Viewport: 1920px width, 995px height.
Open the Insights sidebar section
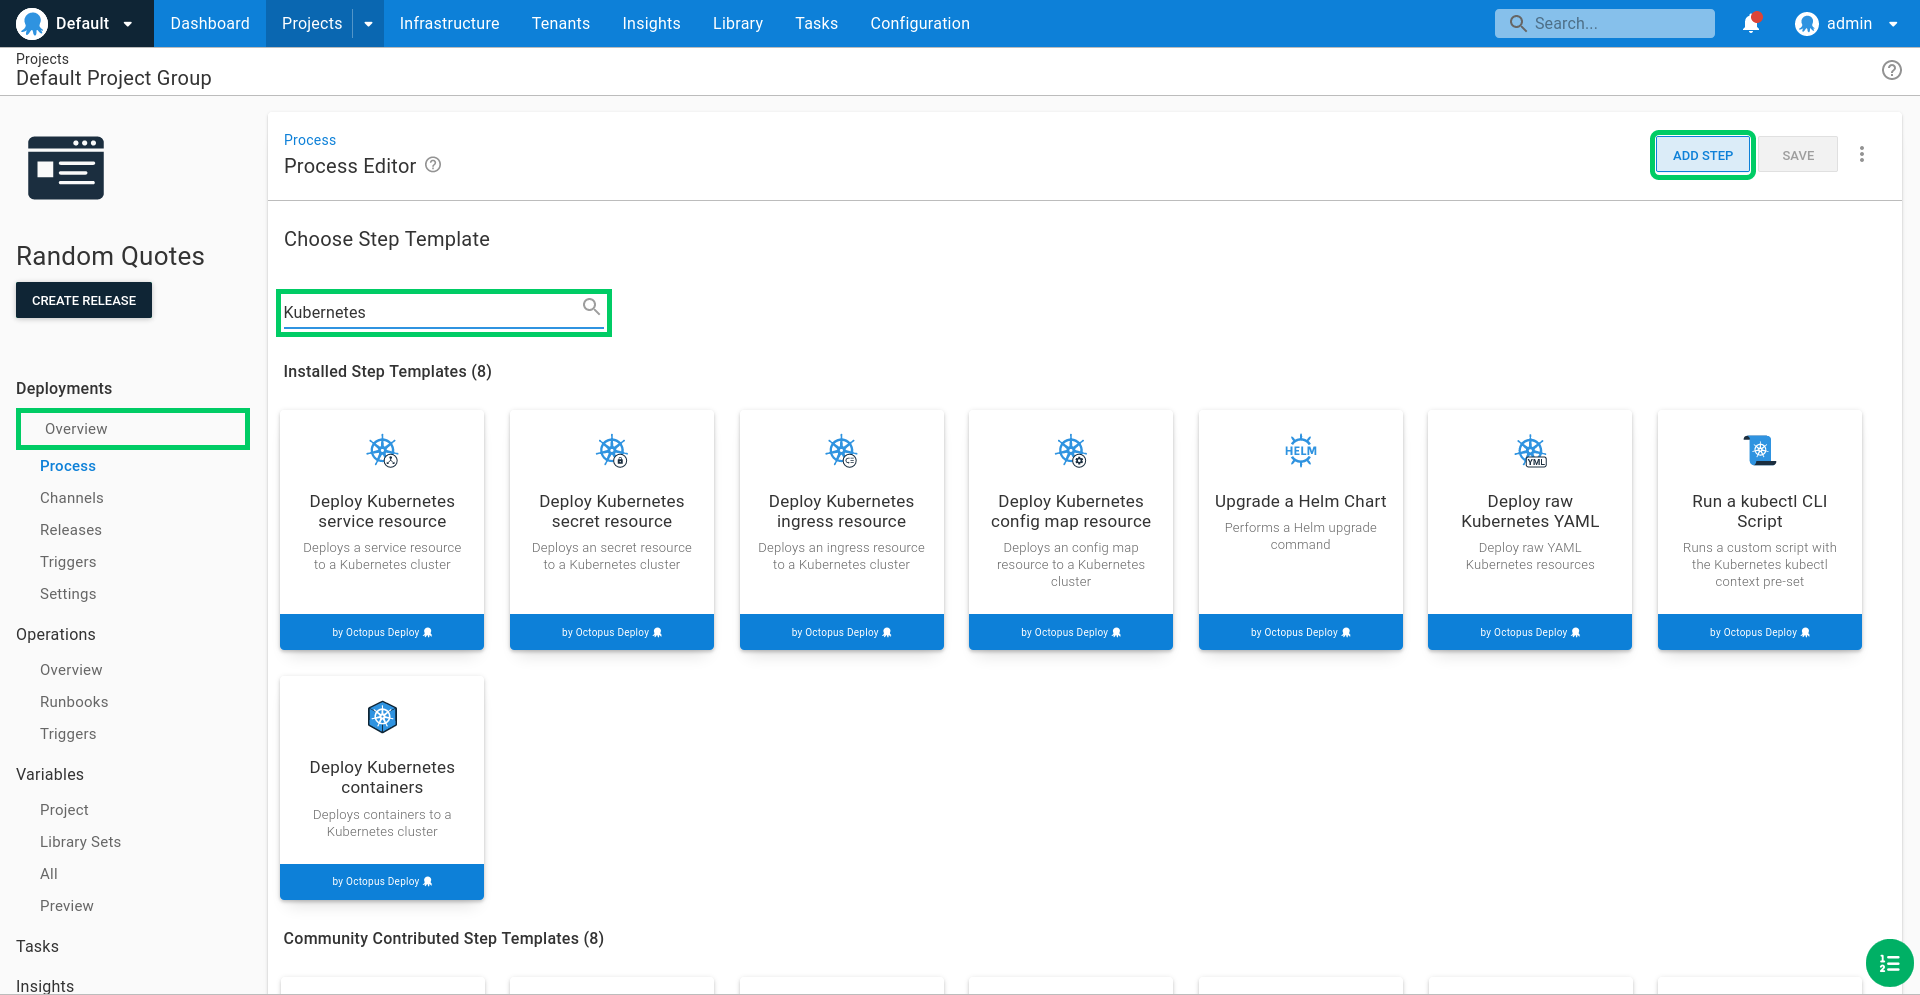45,986
